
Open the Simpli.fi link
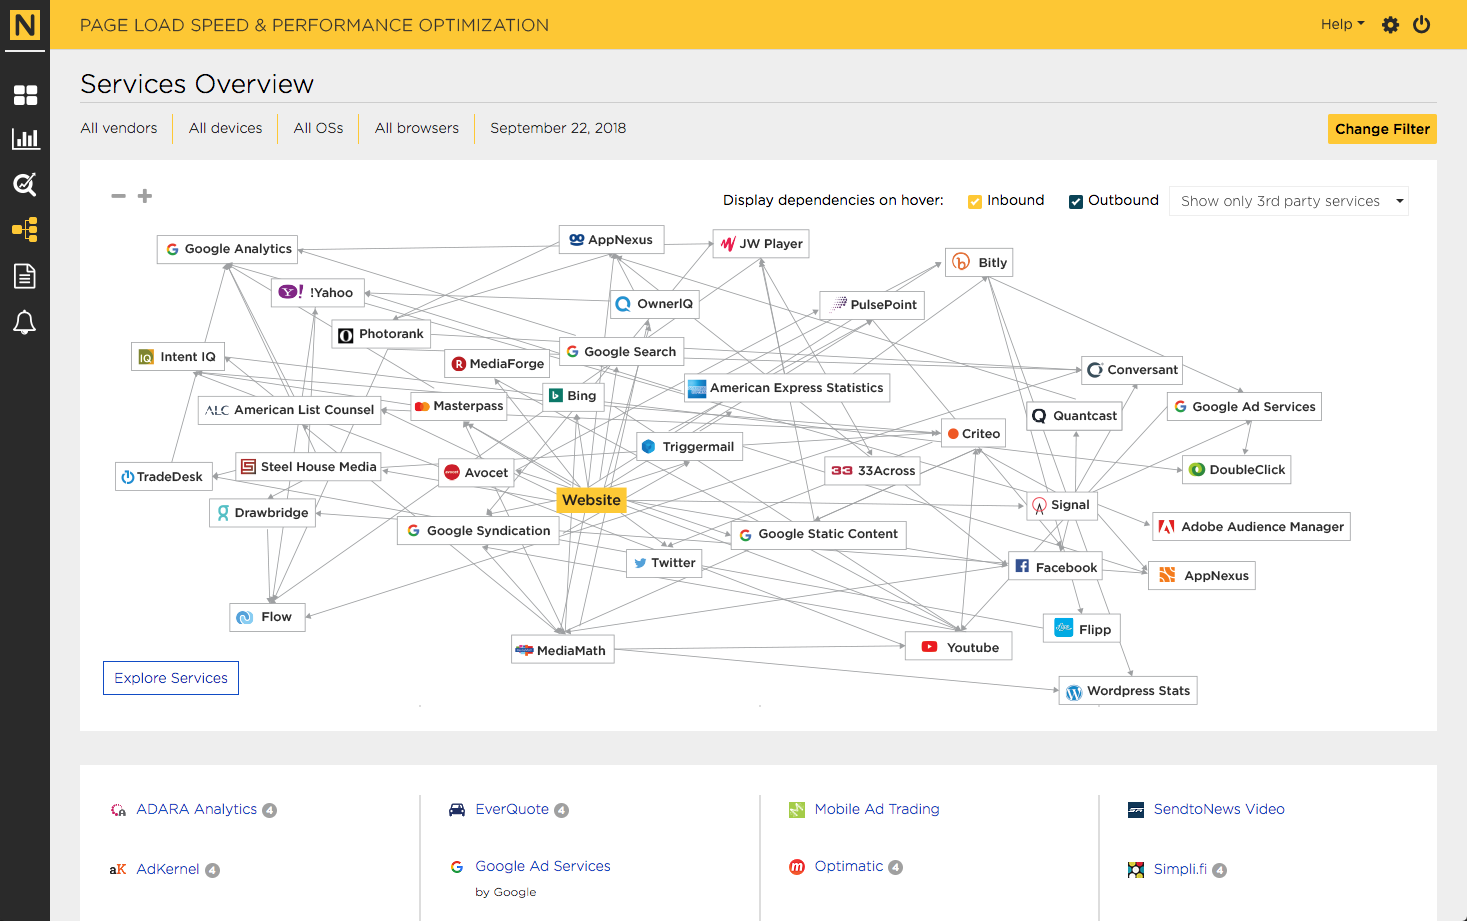1180,869
